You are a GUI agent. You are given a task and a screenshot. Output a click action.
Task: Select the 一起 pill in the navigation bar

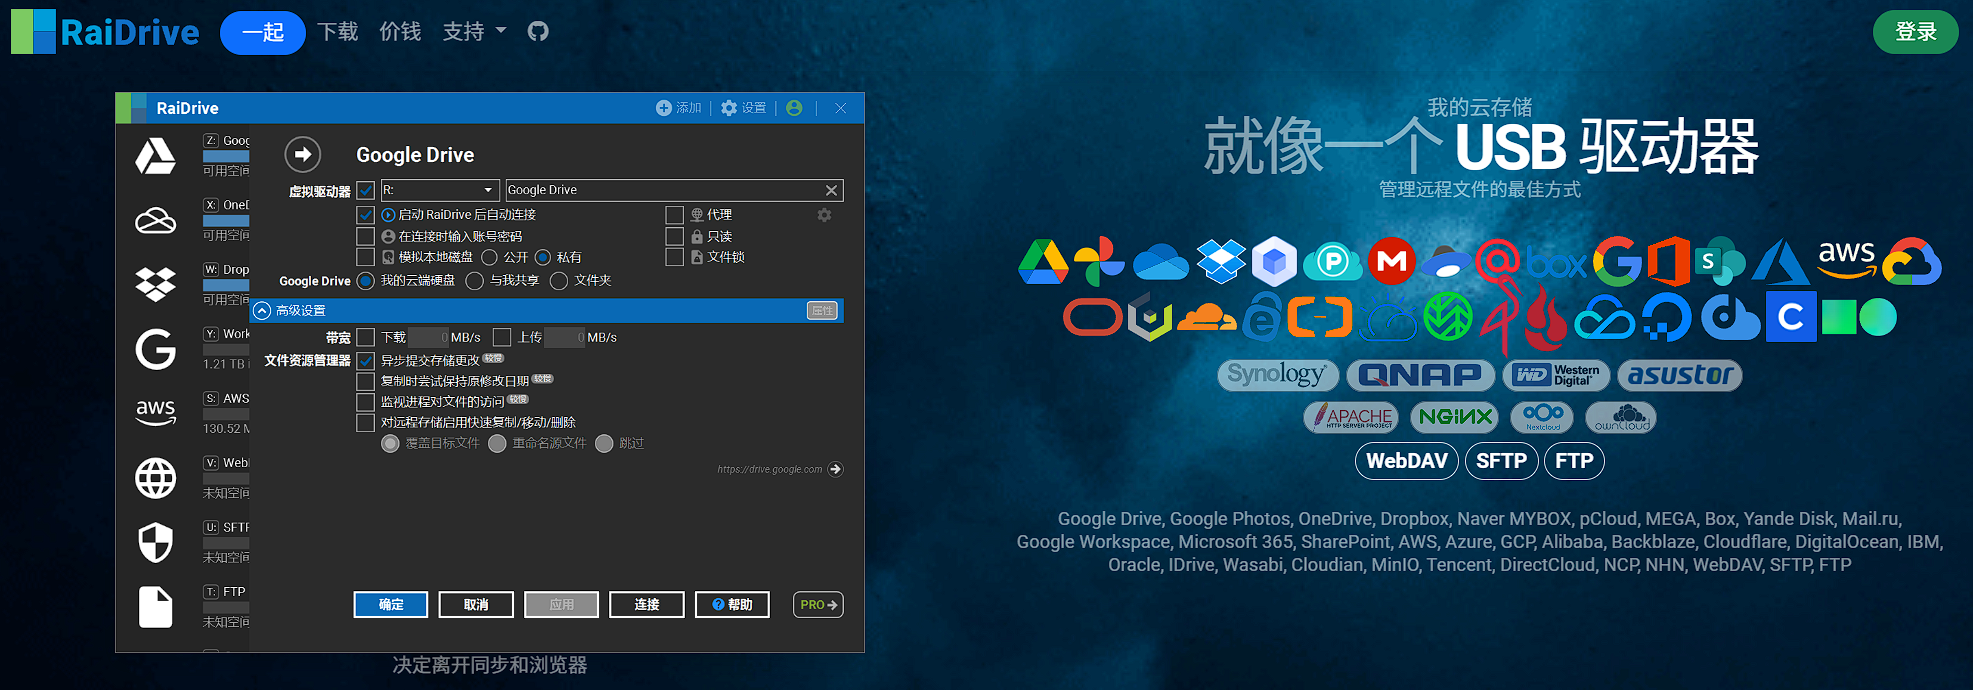coord(263,33)
